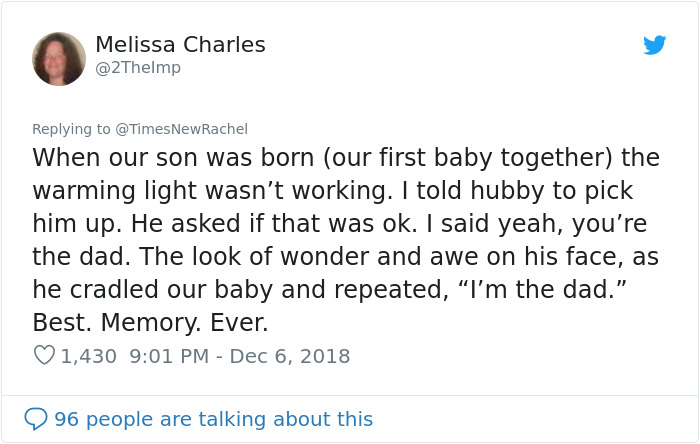The height and width of the screenshot is (444, 700).
Task: Like the tweet with the heart icon
Action: coord(43,355)
